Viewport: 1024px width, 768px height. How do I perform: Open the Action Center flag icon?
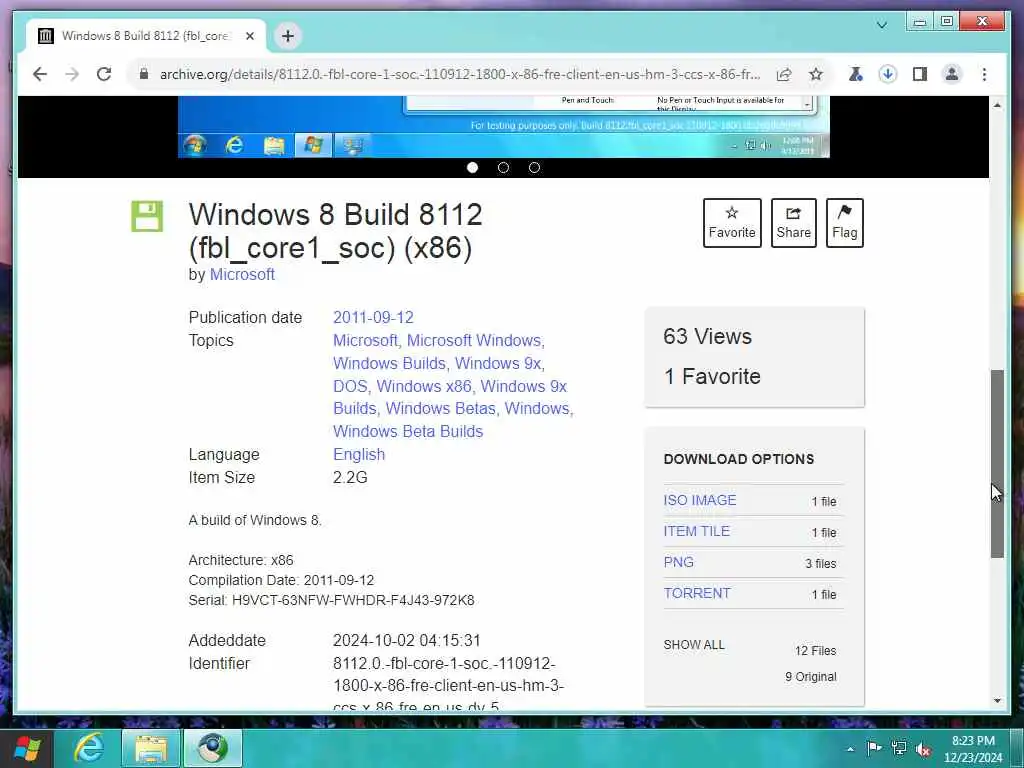[874, 748]
